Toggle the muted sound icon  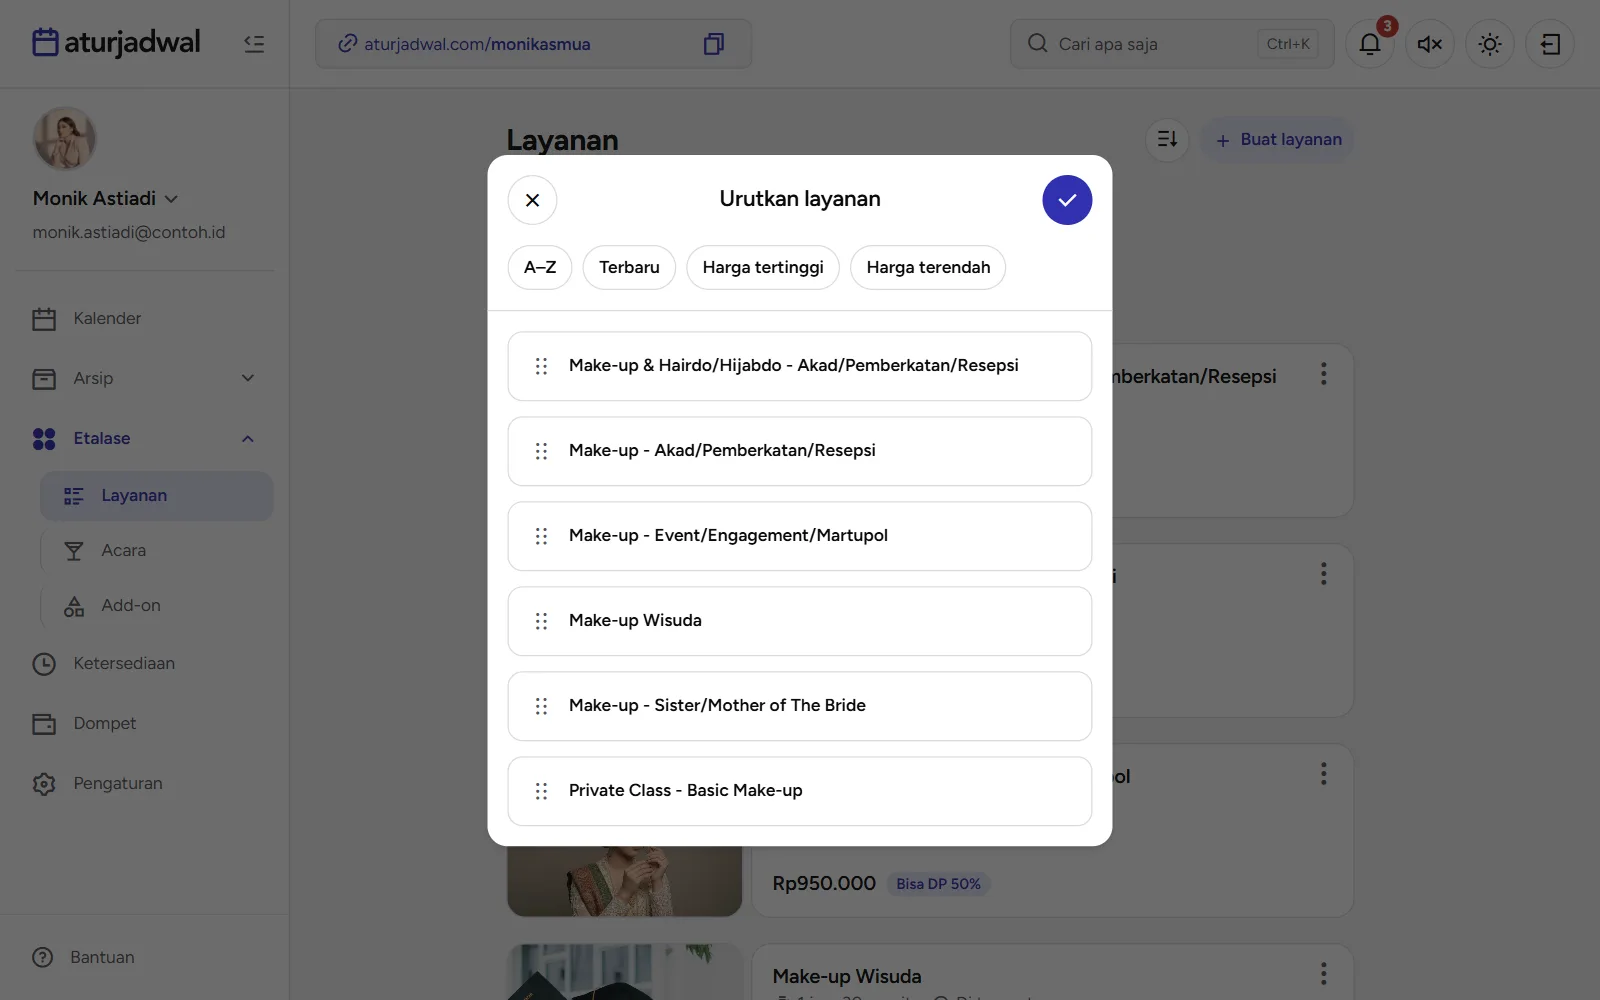(1430, 44)
